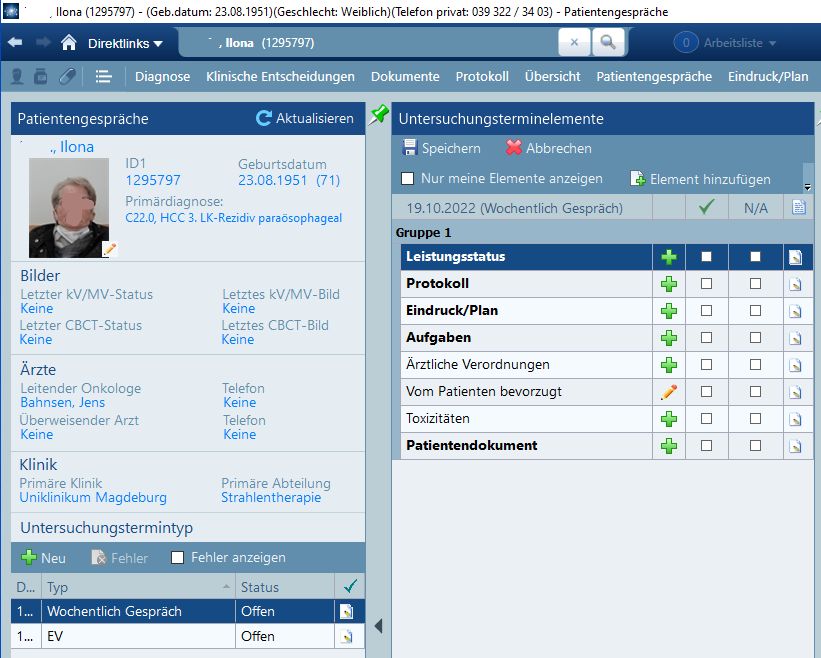Click the green pin icon

click(379, 115)
